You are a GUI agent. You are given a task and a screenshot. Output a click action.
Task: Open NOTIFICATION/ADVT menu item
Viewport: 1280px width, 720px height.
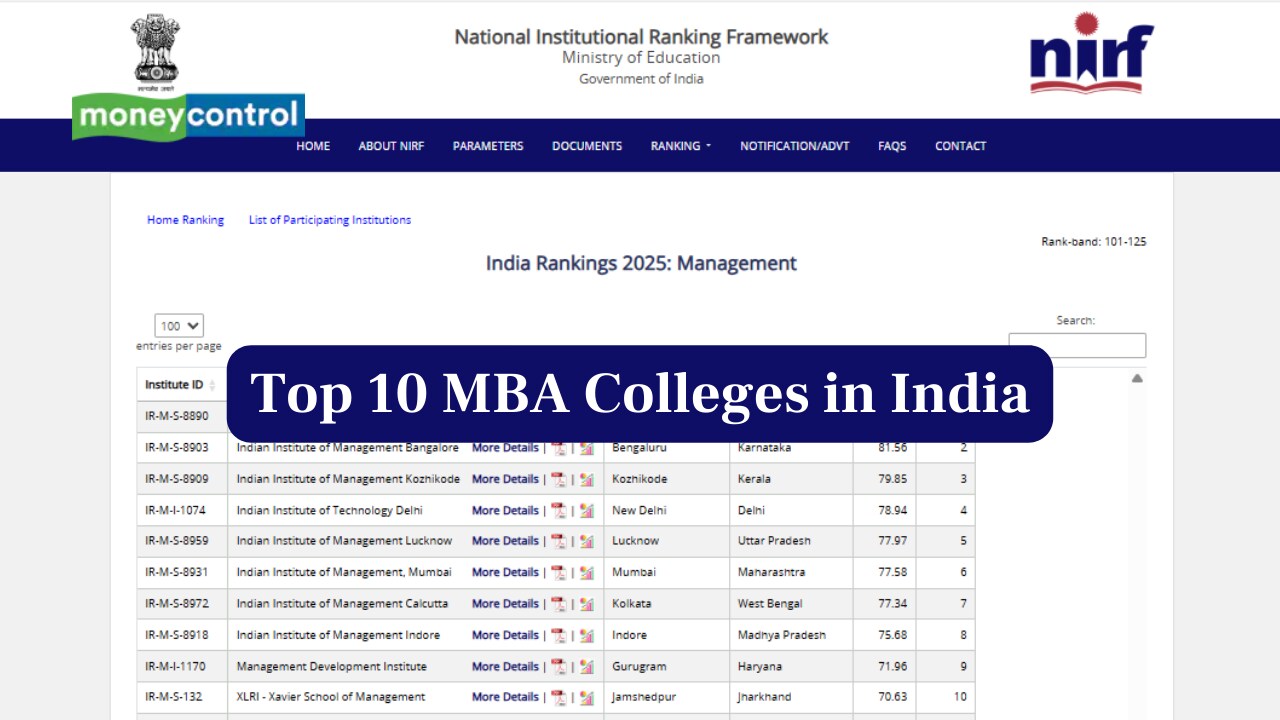(795, 146)
